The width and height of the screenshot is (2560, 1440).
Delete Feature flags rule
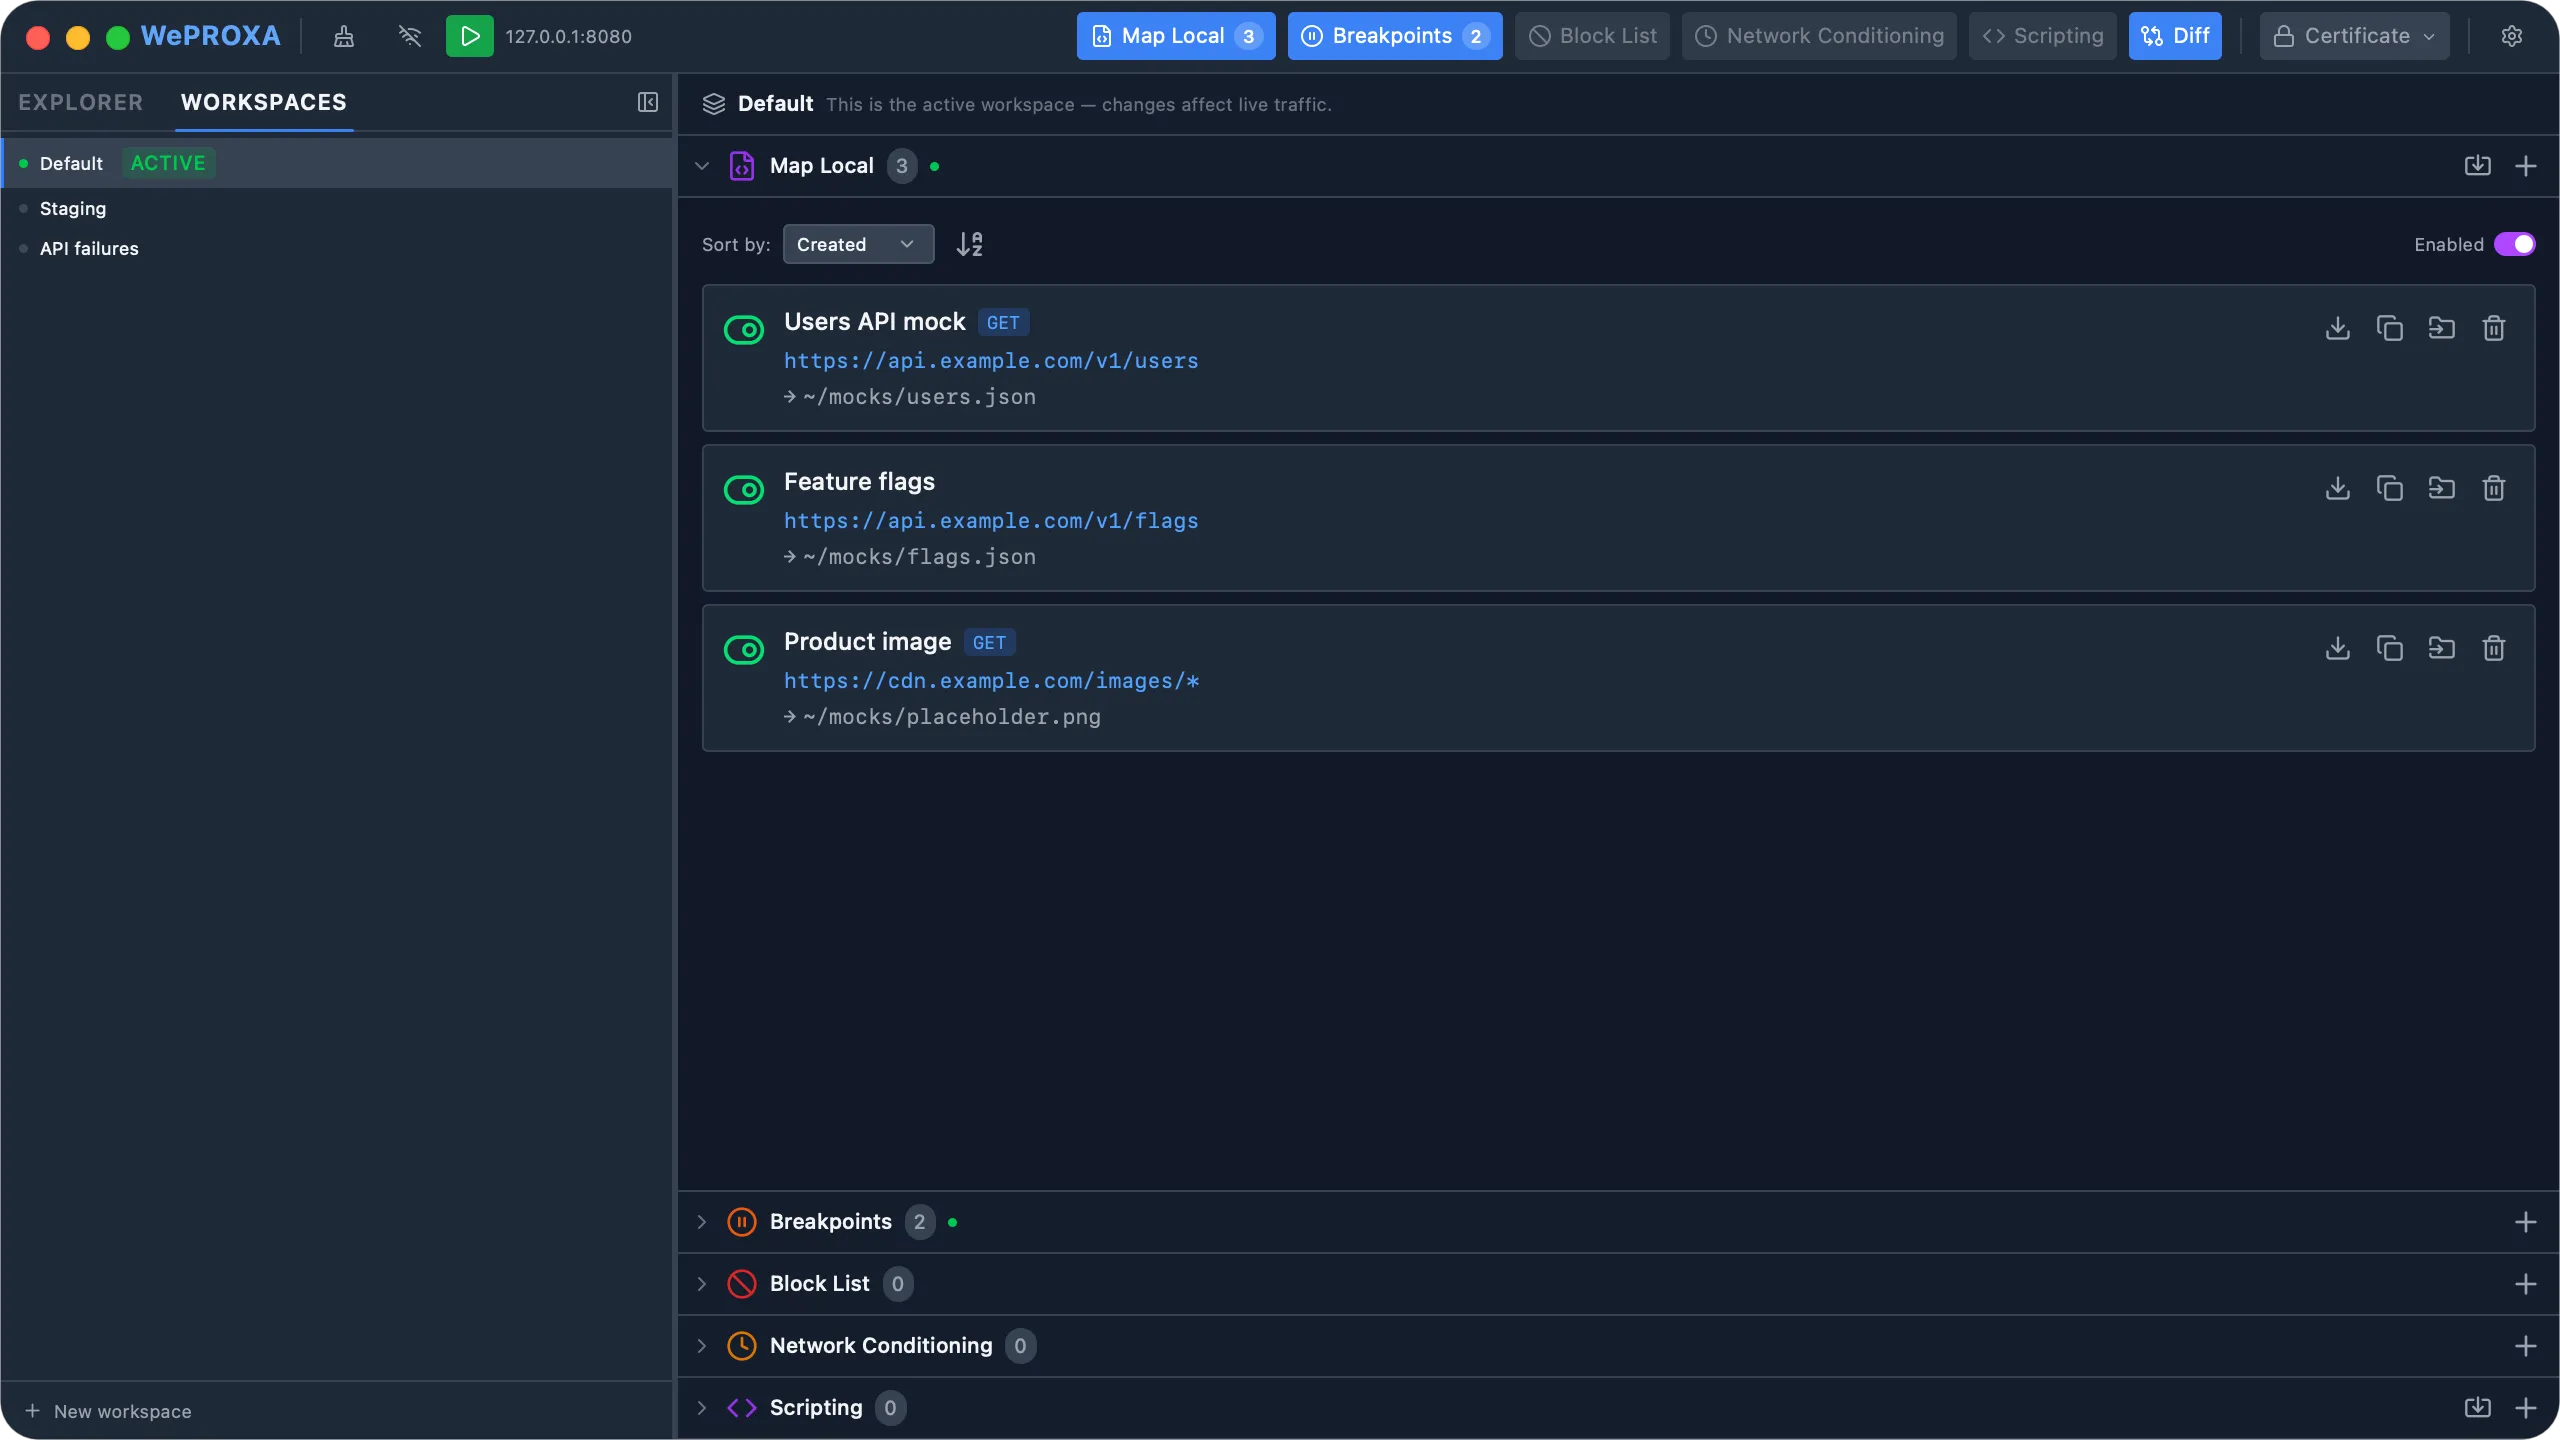[2493, 488]
